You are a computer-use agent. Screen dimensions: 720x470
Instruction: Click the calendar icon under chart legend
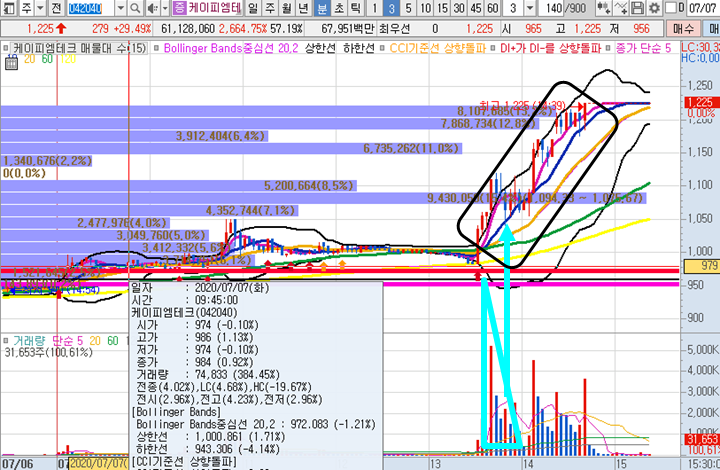click(11, 63)
